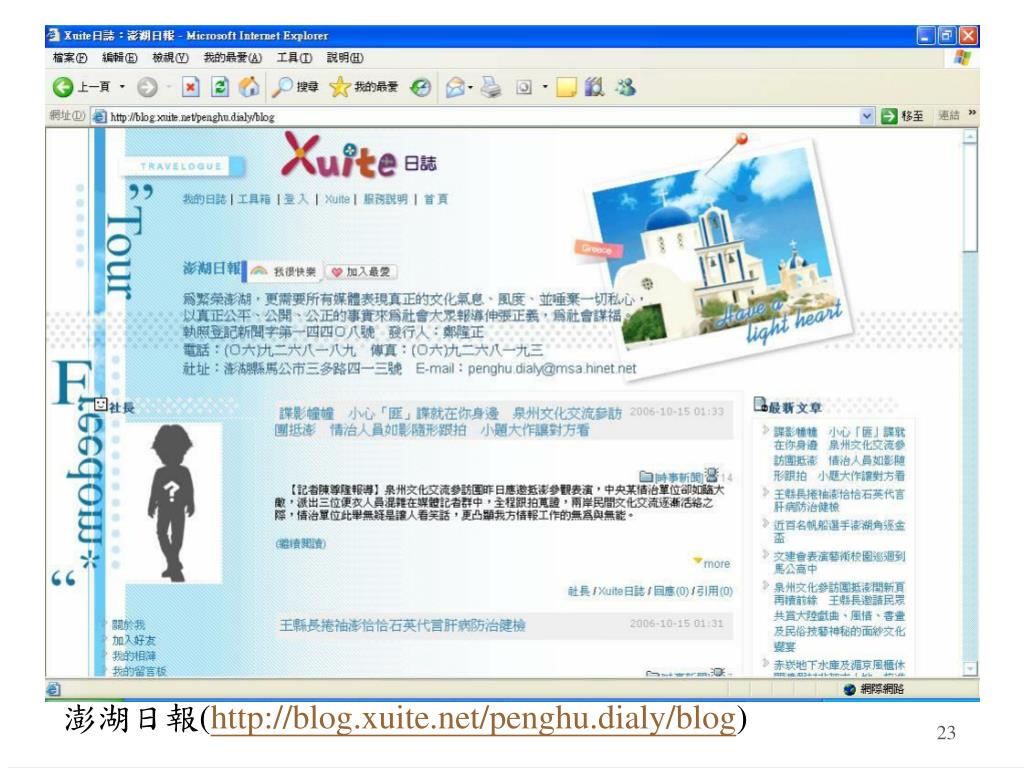Viewport: 1024px width, 768px height.
Task: Stop page loading with red X icon
Action: tap(190, 87)
